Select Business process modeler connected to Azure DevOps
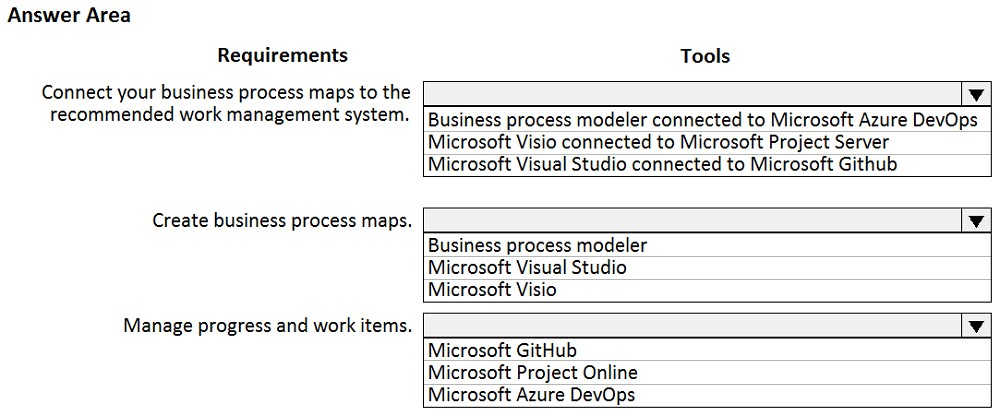This screenshot has height=416, width=1000. coord(707,120)
